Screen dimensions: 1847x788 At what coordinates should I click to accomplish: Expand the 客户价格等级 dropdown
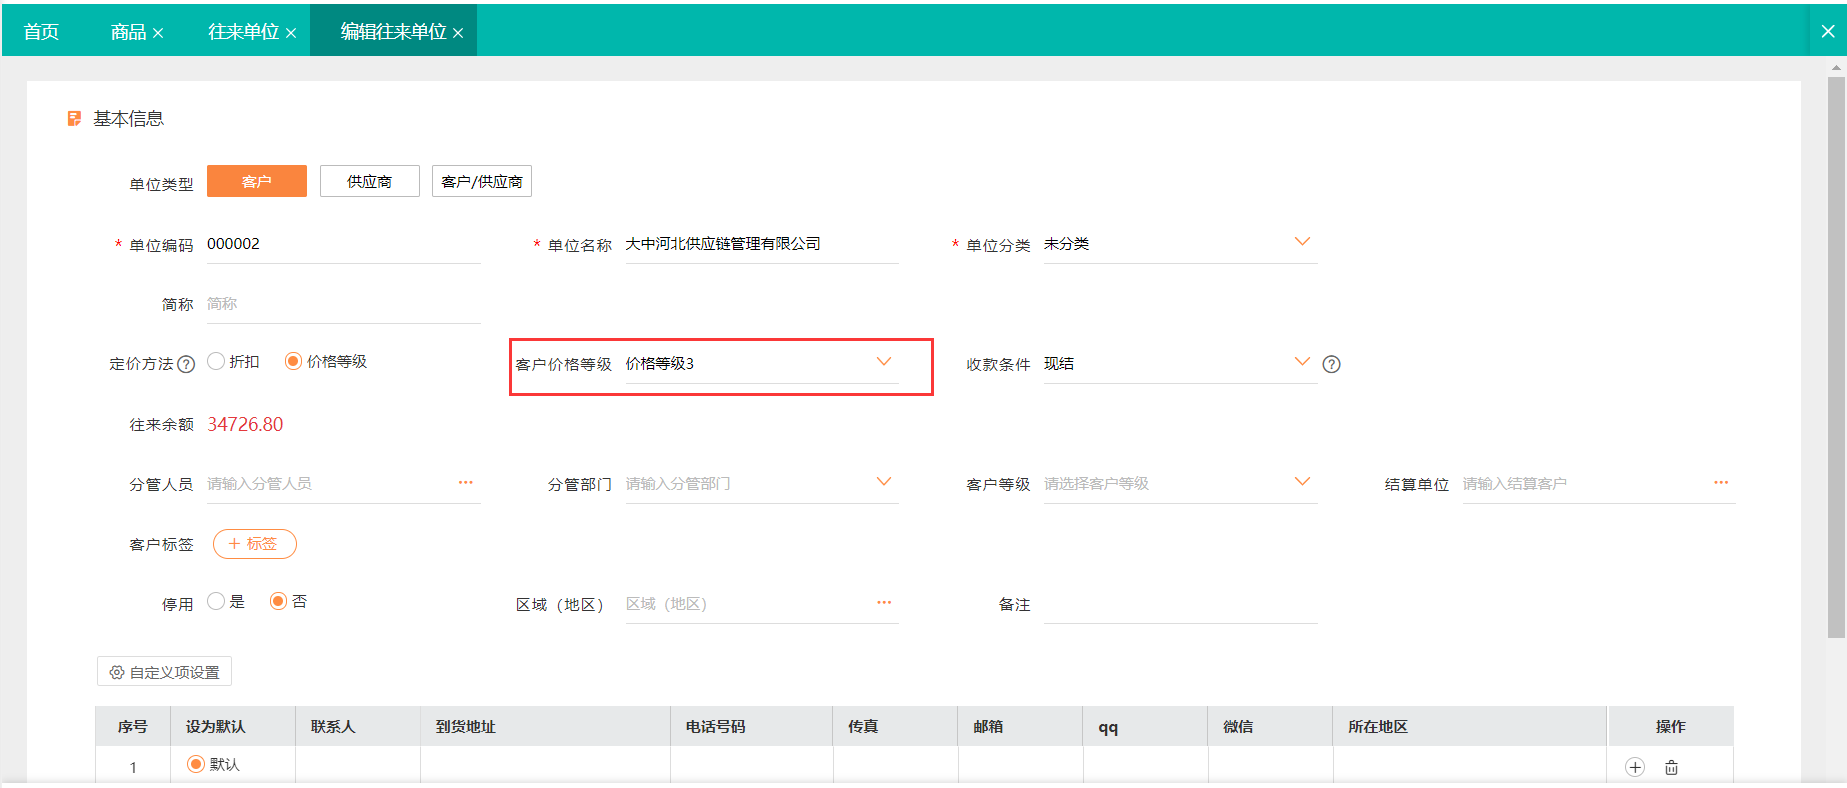[x=884, y=362]
